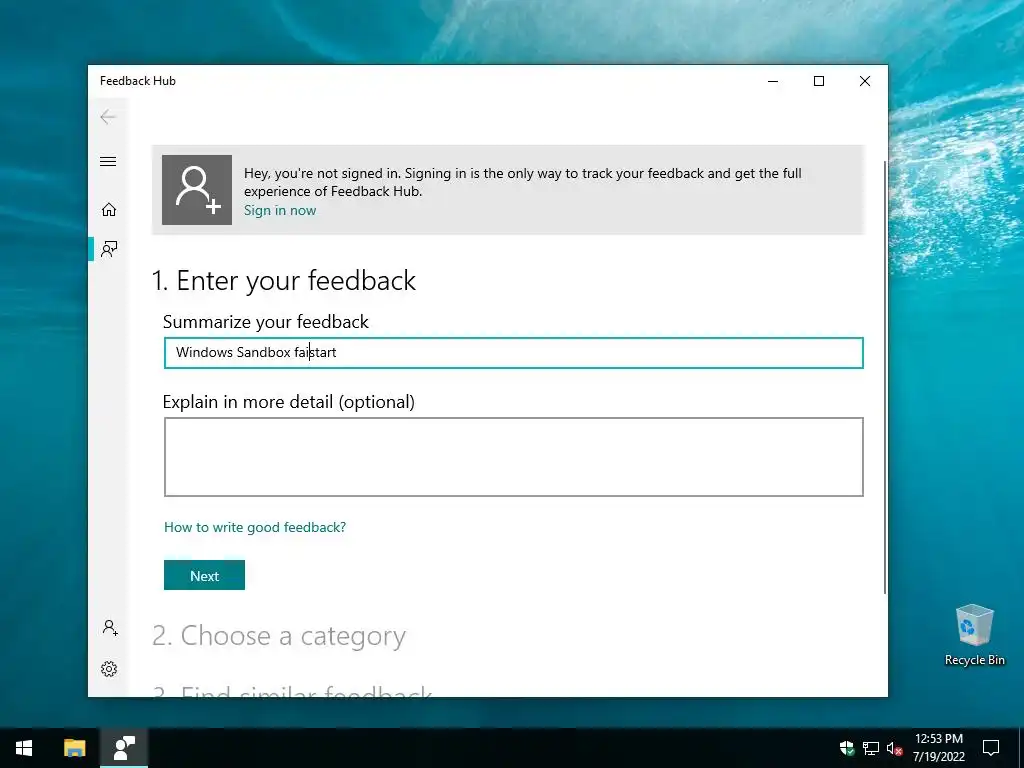Open the Feedback section in sidebar
The image size is (1024, 768).
tap(108, 249)
